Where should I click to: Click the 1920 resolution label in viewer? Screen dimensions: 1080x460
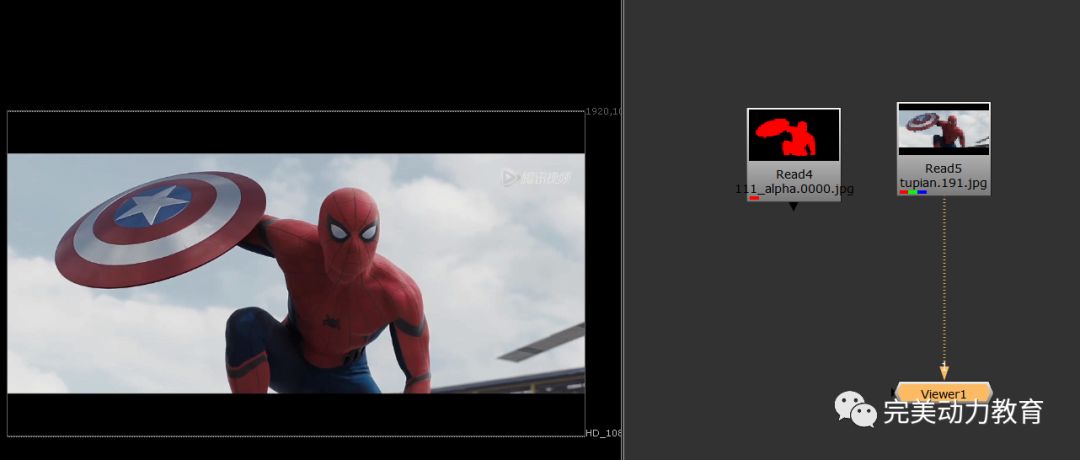603,111
